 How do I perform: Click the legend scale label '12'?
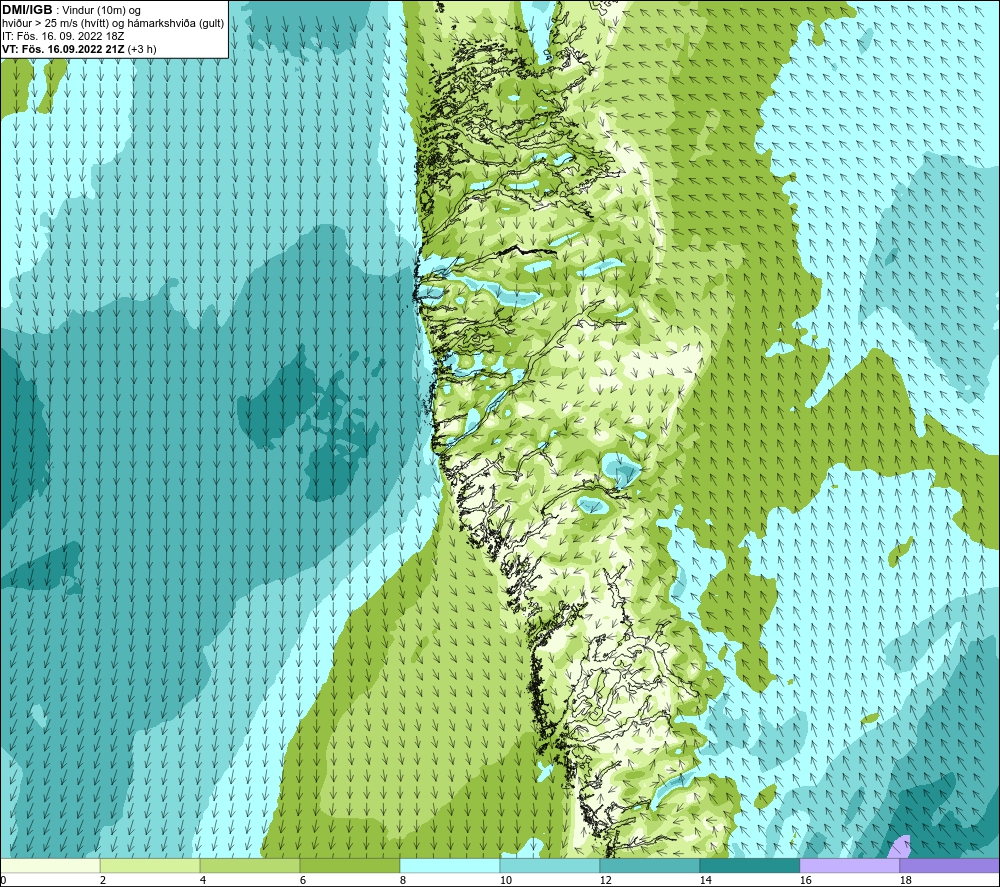pos(606,880)
